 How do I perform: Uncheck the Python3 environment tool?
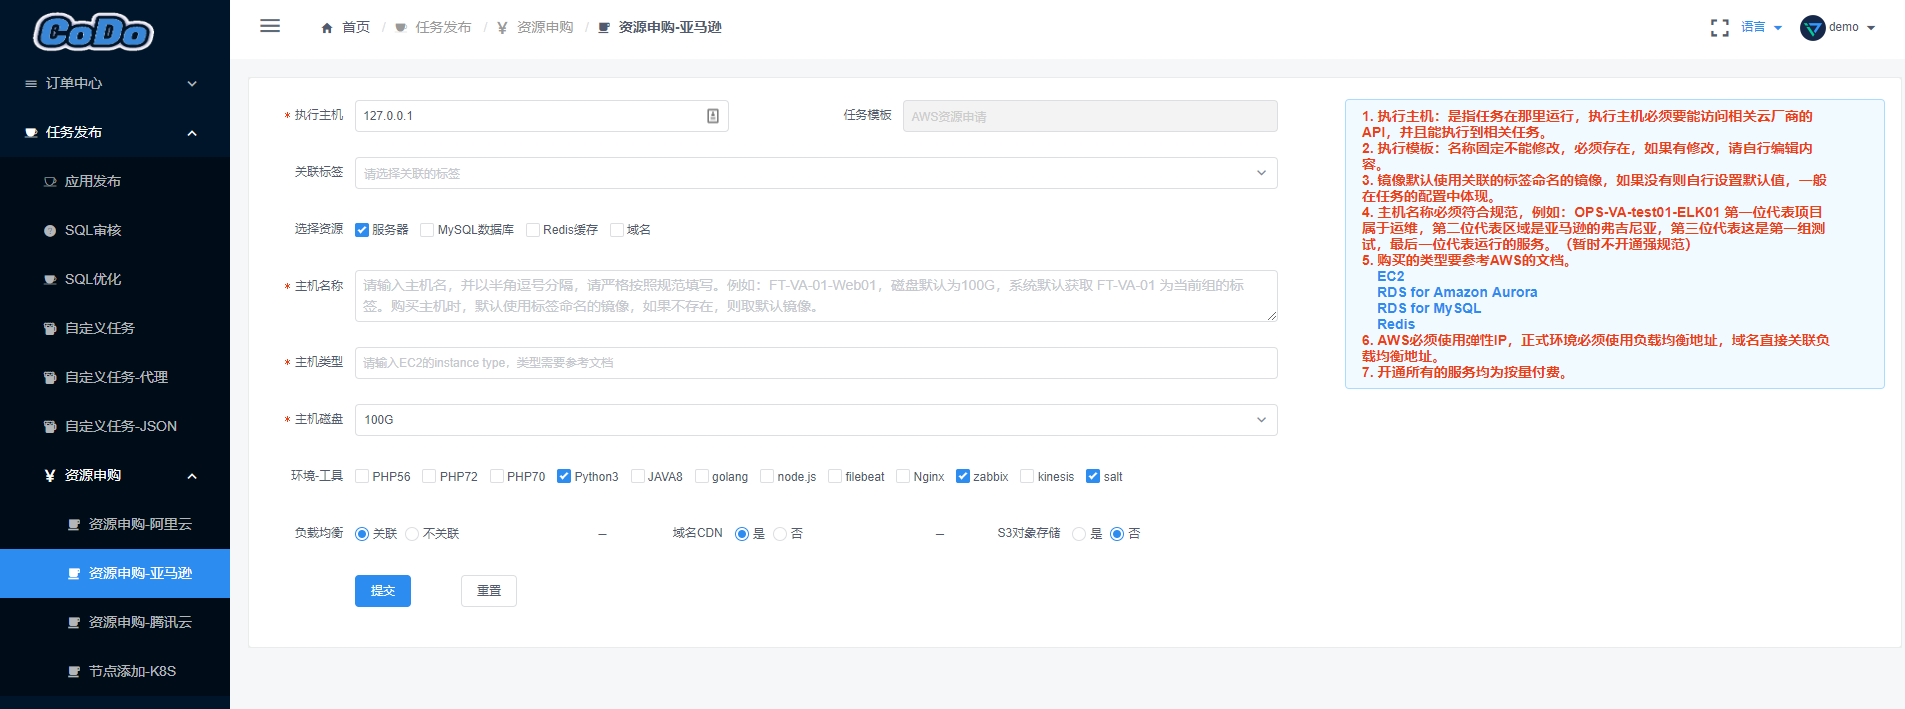point(564,476)
